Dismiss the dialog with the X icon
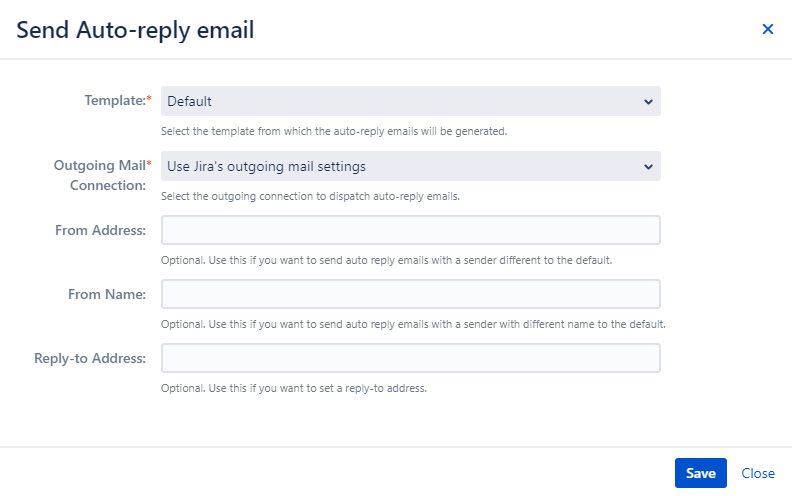Viewport: 792px width, 496px height. 767,29
